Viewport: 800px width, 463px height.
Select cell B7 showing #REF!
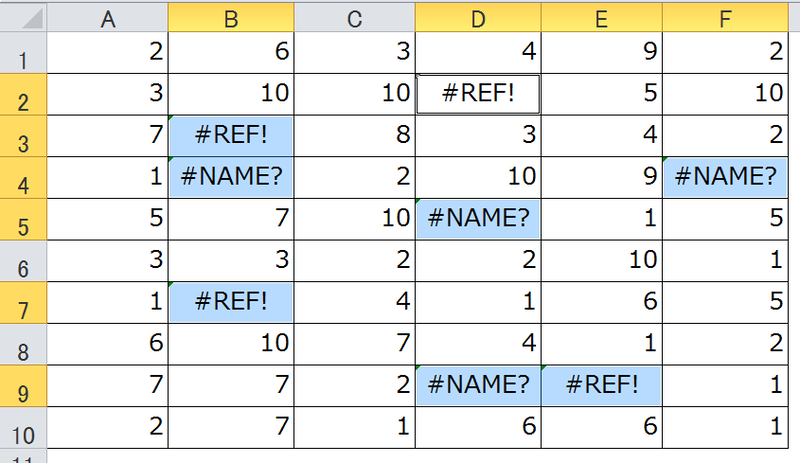[x=231, y=302]
